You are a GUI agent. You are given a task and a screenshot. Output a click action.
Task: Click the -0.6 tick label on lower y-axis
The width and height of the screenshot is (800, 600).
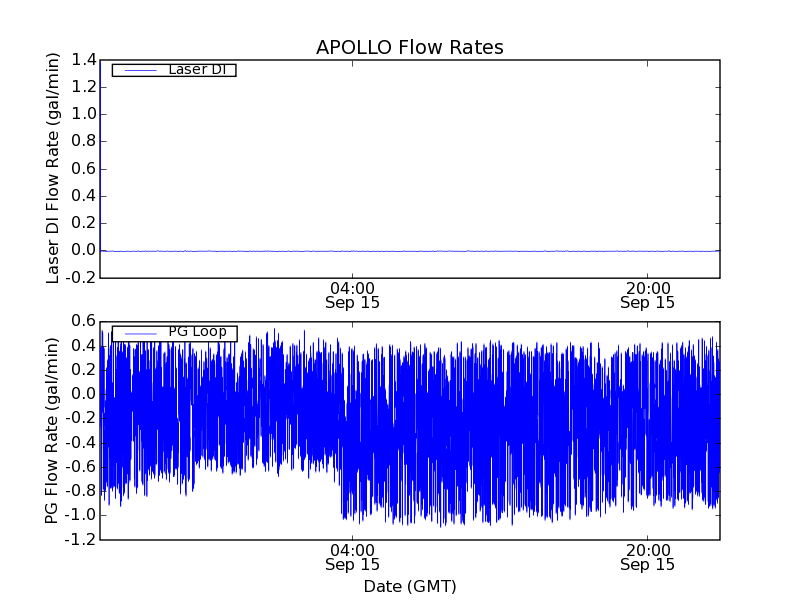click(x=82, y=466)
